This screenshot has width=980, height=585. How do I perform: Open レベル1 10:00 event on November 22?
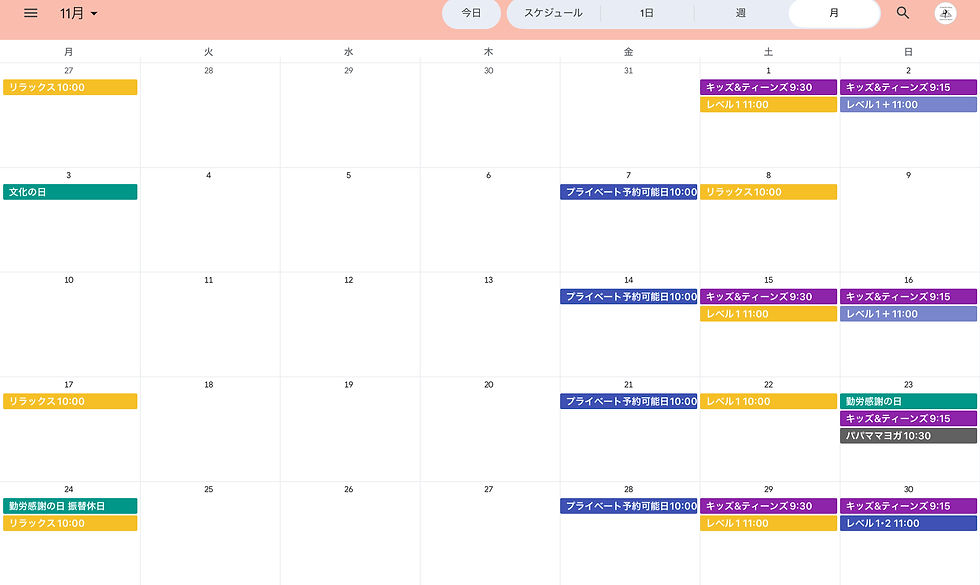768,401
